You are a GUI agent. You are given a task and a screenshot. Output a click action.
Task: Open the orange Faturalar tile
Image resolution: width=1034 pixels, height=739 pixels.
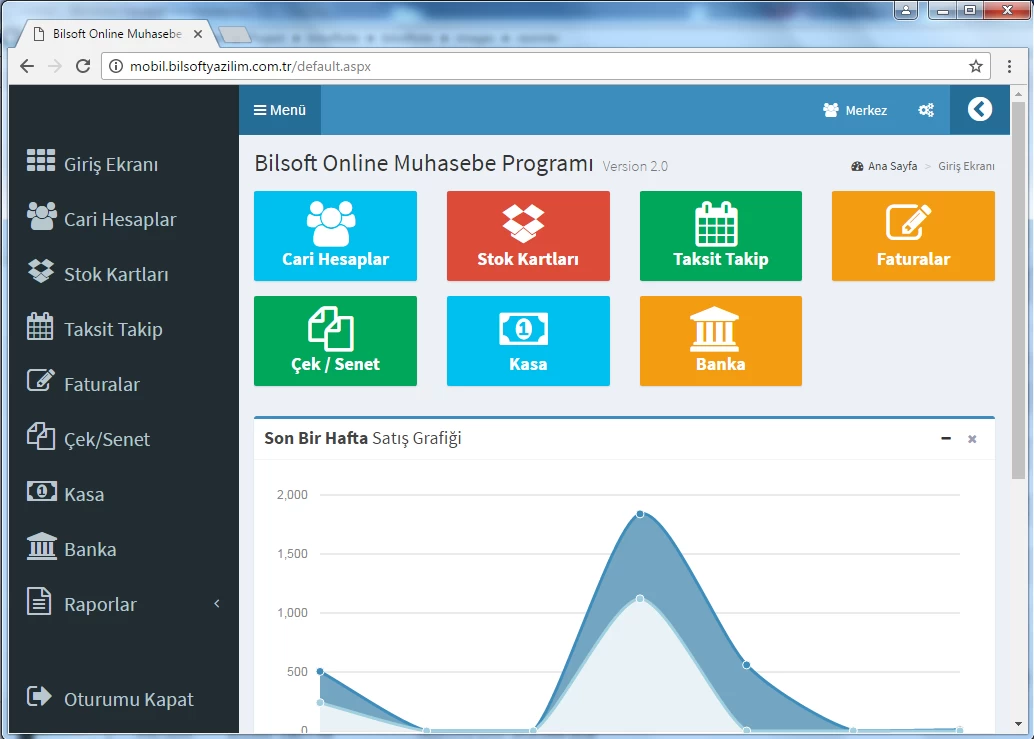(x=912, y=236)
